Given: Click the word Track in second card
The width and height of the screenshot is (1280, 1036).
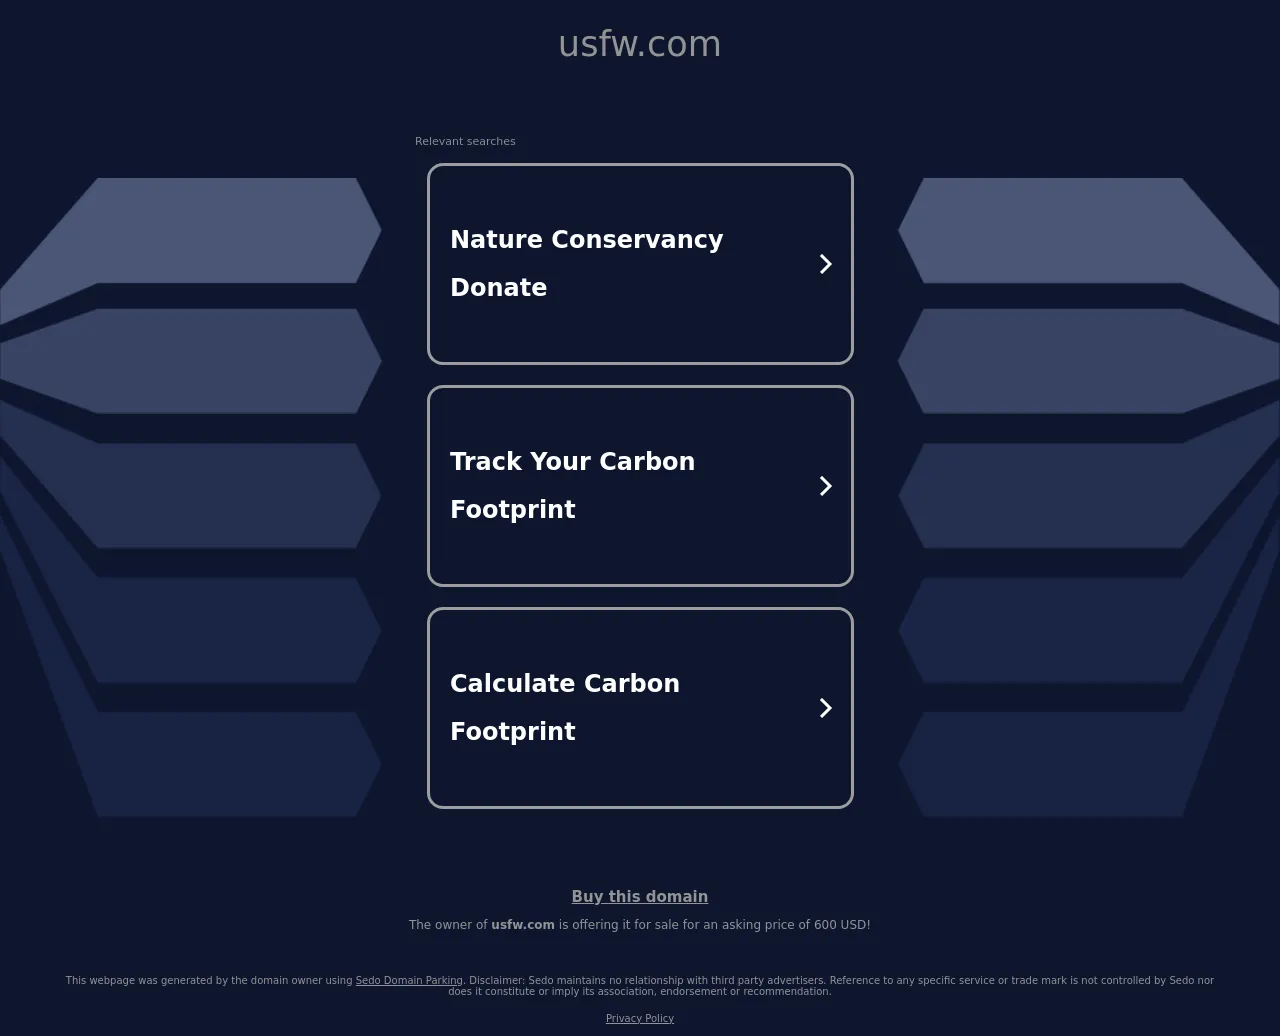Looking at the screenshot, I should tap(486, 462).
